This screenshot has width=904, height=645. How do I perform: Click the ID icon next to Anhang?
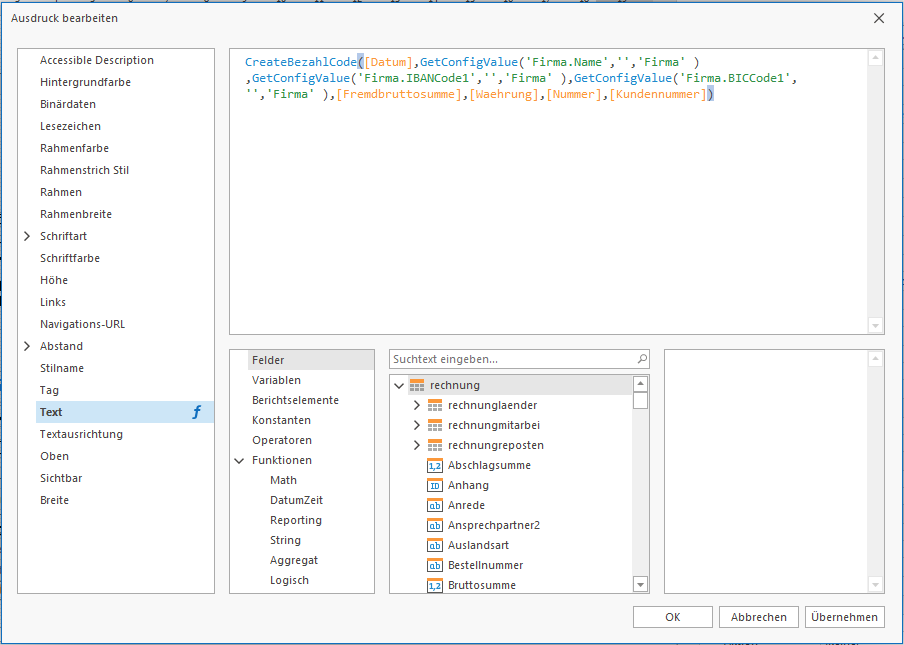(x=435, y=485)
